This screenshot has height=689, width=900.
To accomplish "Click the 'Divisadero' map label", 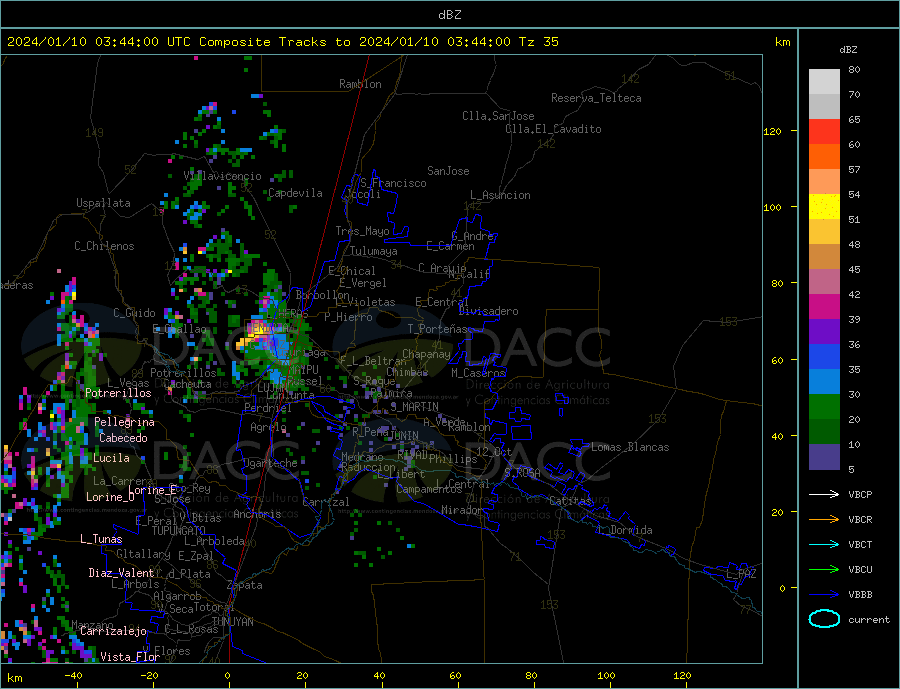I will click(x=488, y=311).
